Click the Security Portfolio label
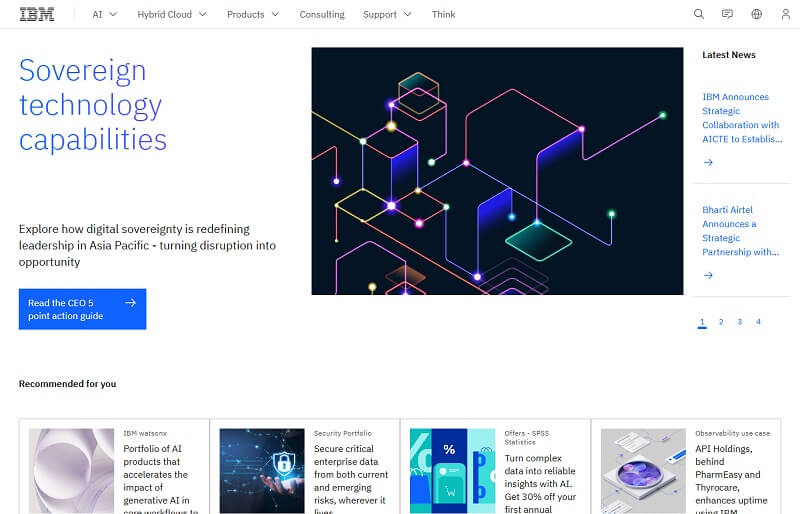This screenshot has width=800, height=514. pyautogui.click(x=343, y=433)
